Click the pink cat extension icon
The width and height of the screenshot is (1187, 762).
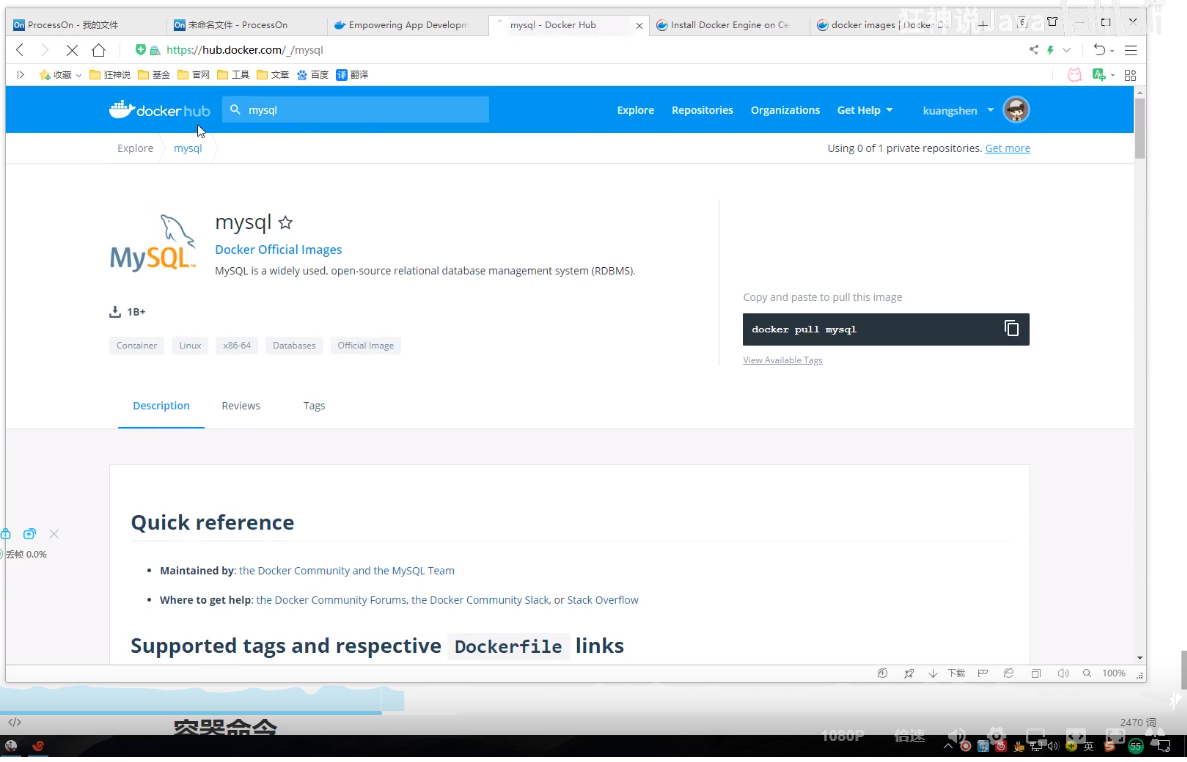coord(1074,75)
